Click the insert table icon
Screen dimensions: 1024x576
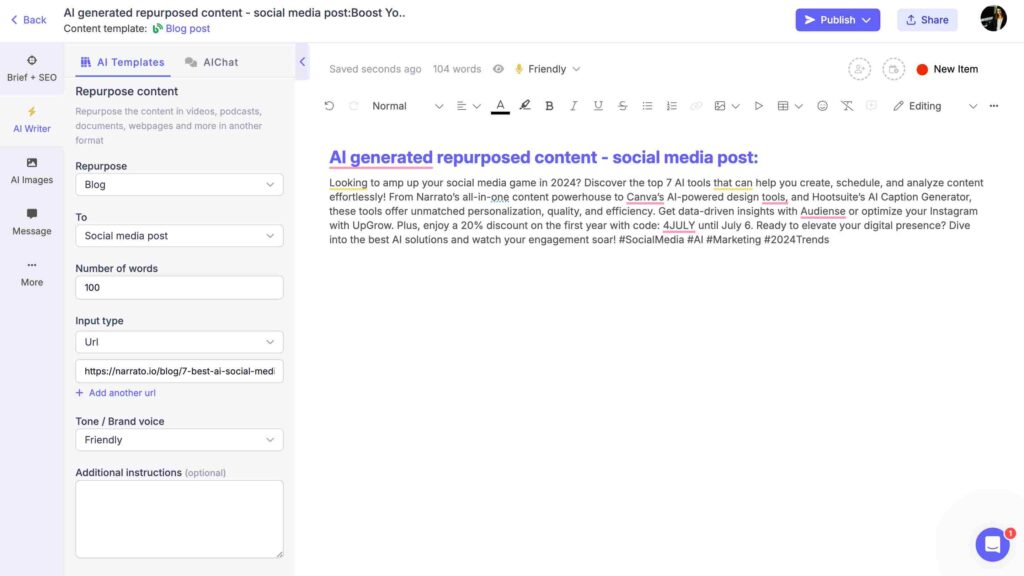tap(783, 106)
